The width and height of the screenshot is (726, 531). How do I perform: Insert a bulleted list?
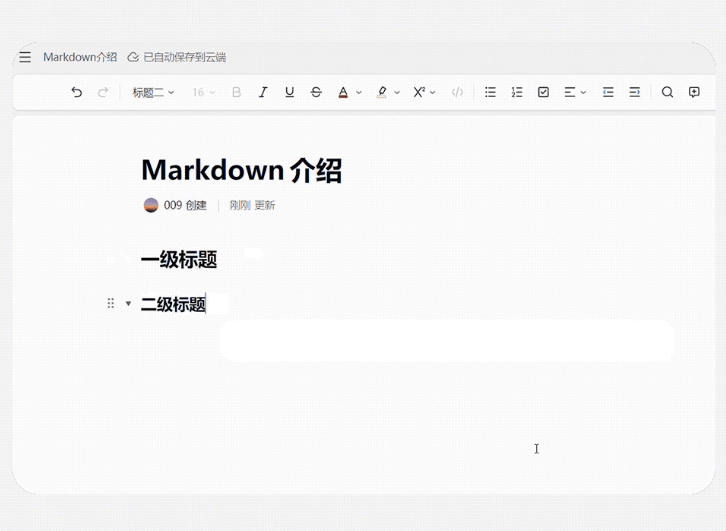pyautogui.click(x=490, y=92)
